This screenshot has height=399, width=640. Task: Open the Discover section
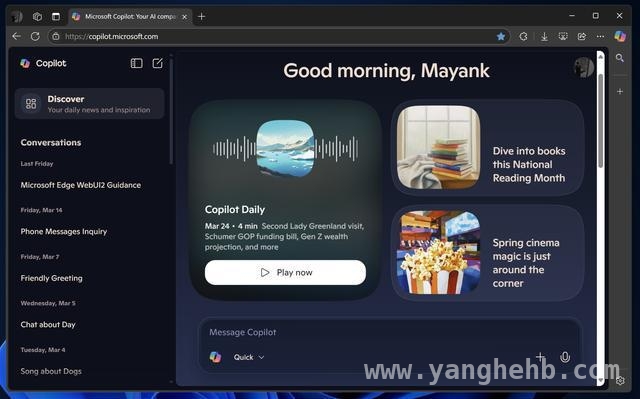coord(90,104)
